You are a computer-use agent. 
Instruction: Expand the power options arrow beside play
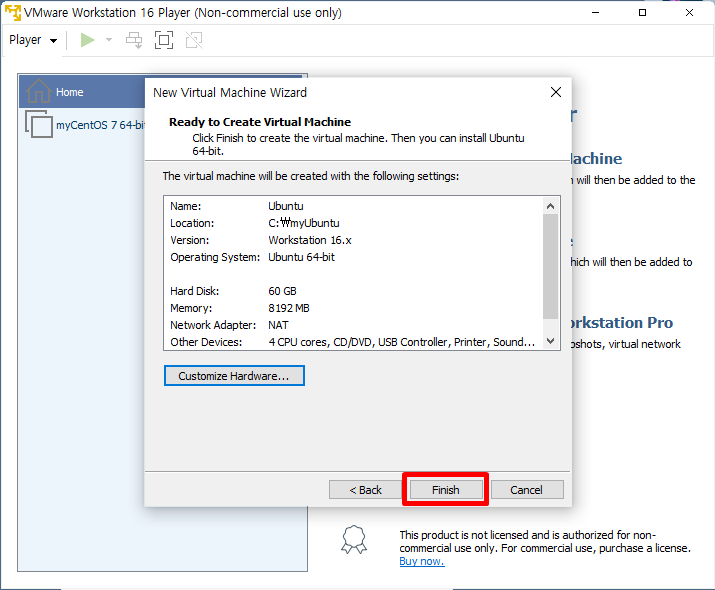[x=109, y=40]
